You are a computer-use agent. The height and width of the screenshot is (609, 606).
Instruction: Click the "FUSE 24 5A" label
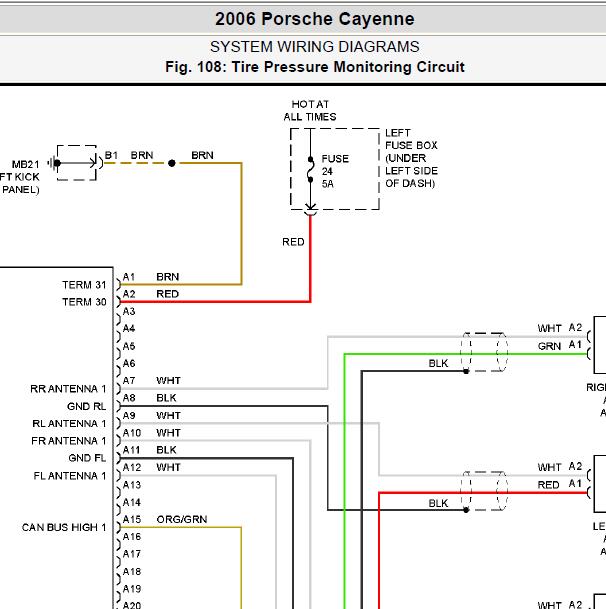pyautogui.click(x=335, y=171)
